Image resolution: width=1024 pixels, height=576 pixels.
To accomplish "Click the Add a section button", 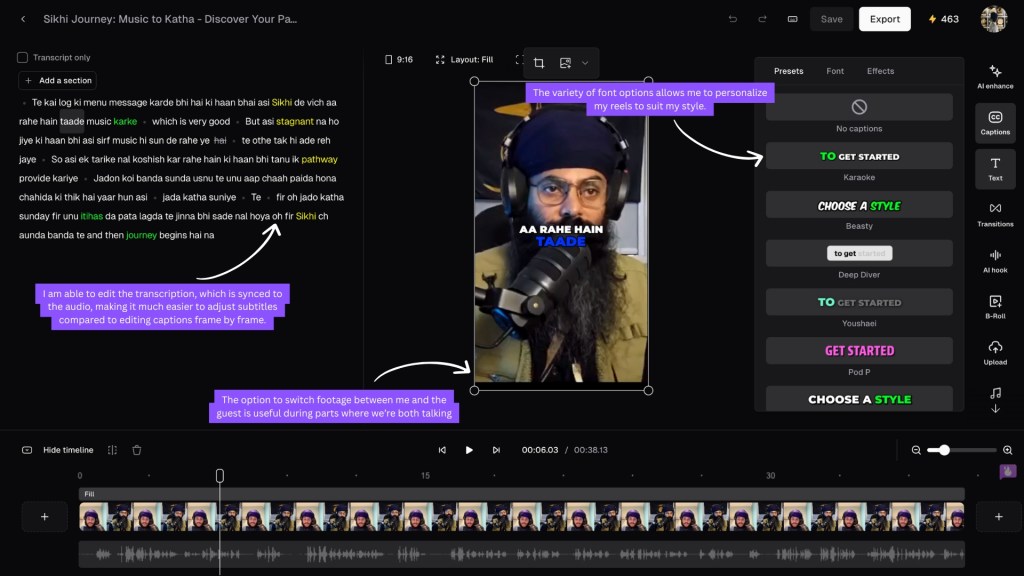I will click(58, 81).
